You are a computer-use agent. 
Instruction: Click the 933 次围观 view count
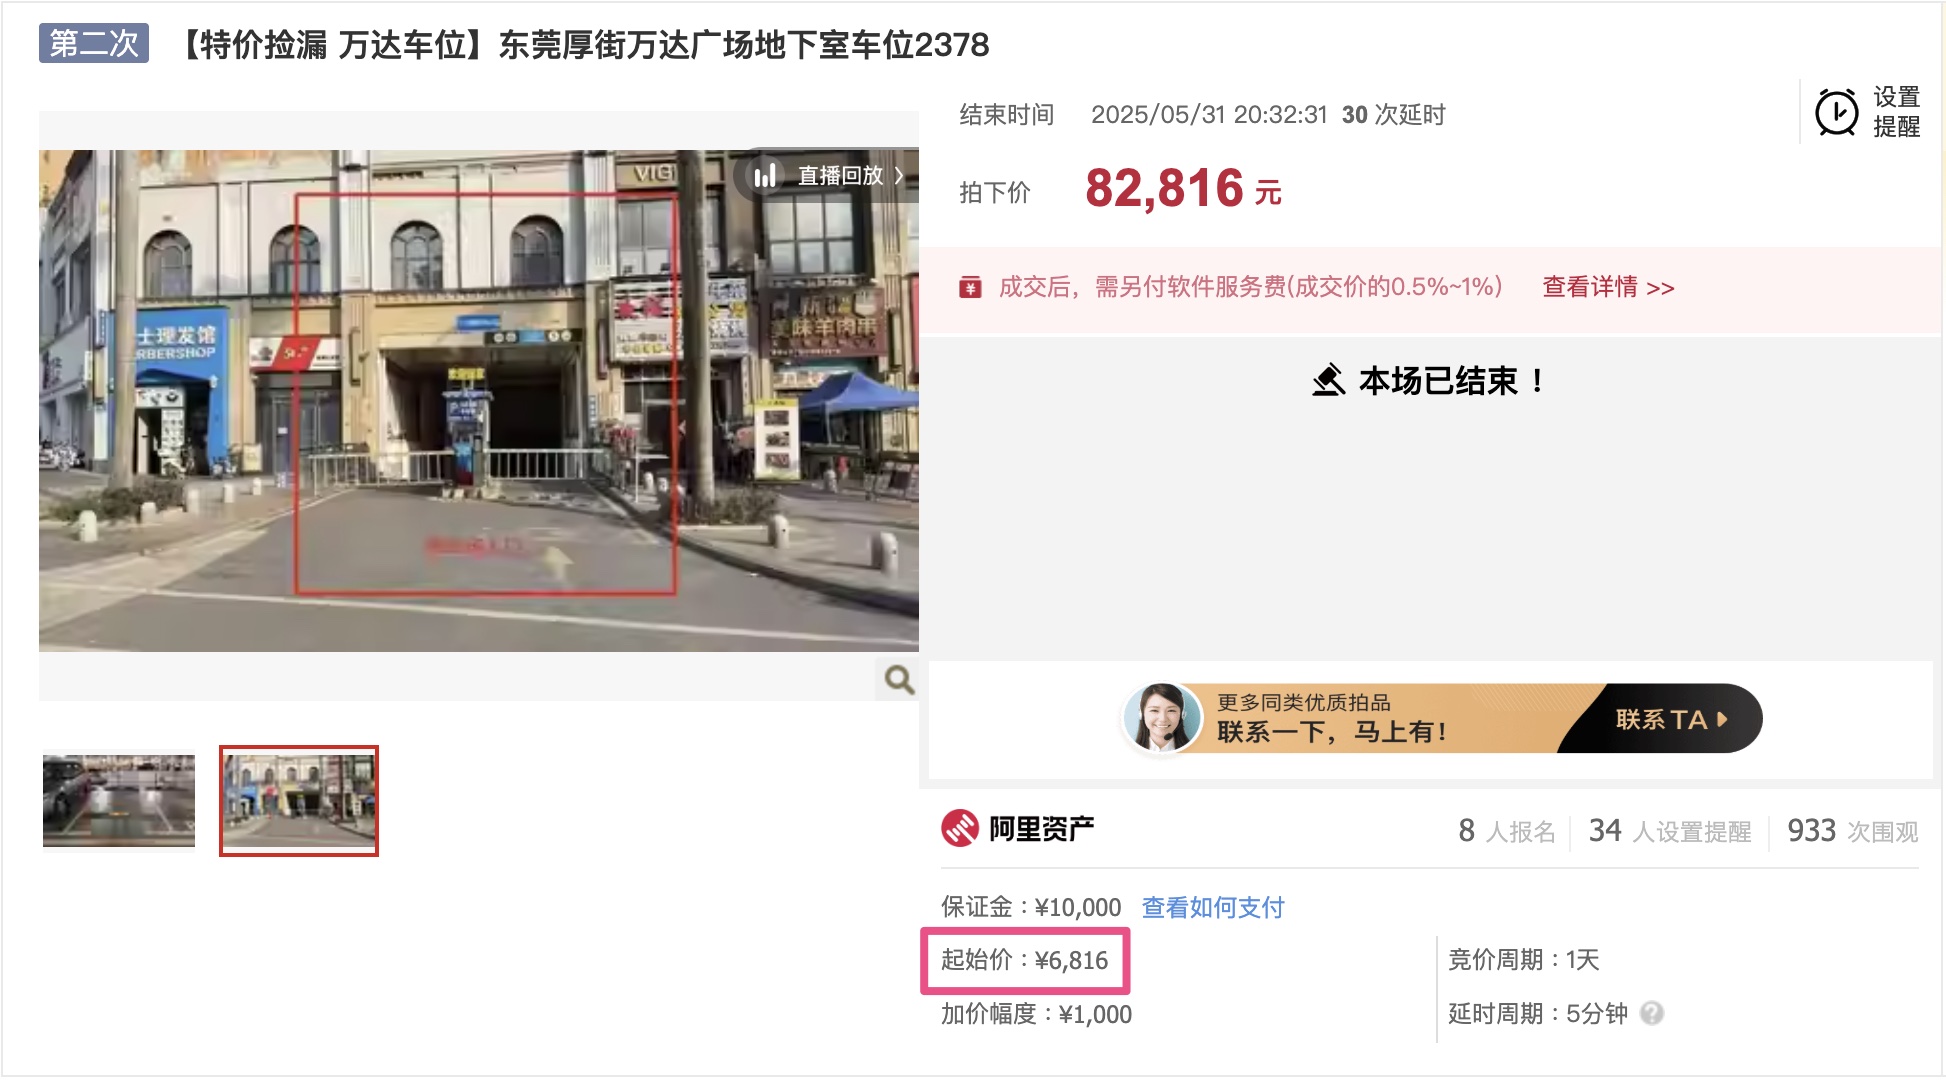[1853, 831]
